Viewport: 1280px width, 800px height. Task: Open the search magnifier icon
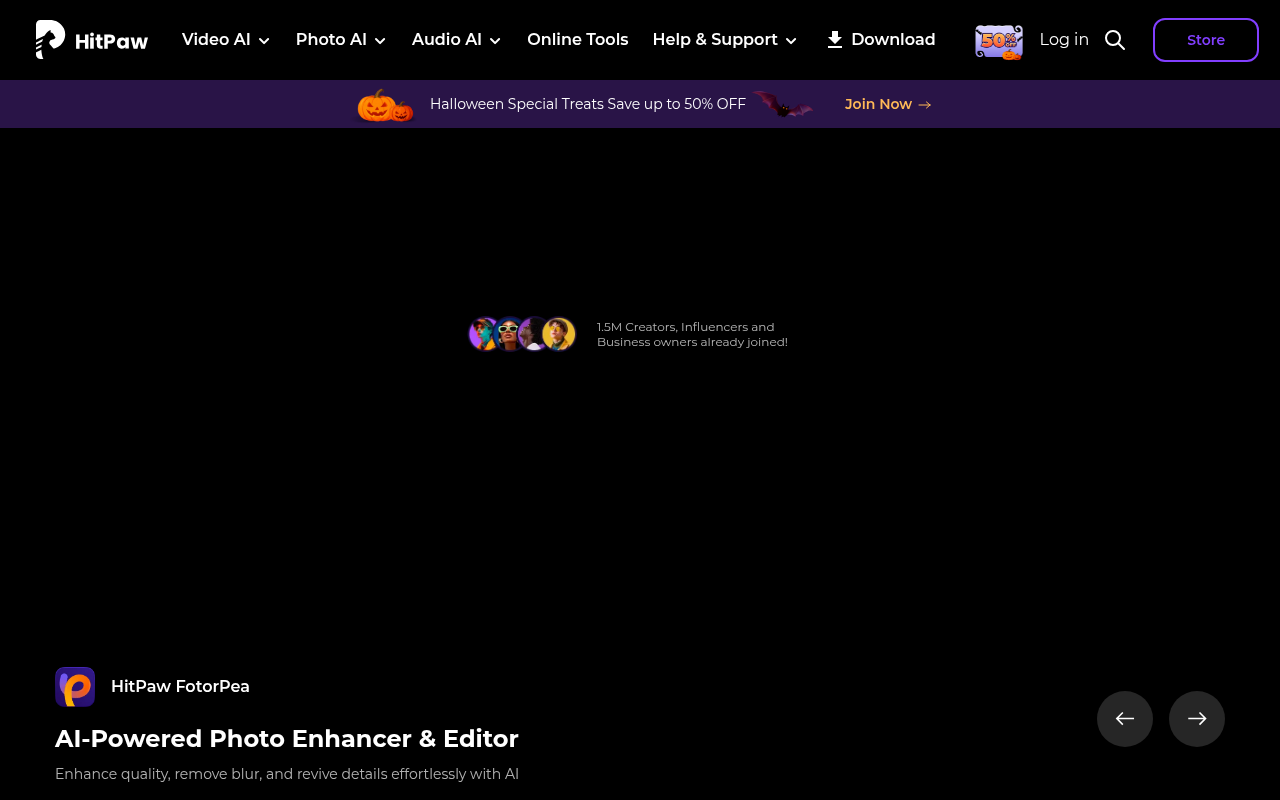coord(1115,40)
